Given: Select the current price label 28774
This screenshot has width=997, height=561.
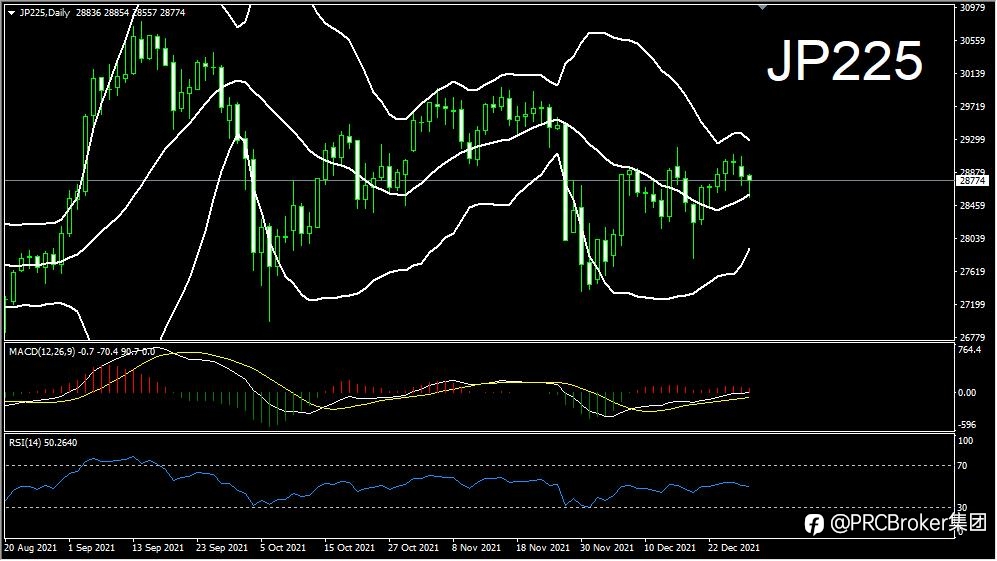Looking at the screenshot, I should point(972,181).
